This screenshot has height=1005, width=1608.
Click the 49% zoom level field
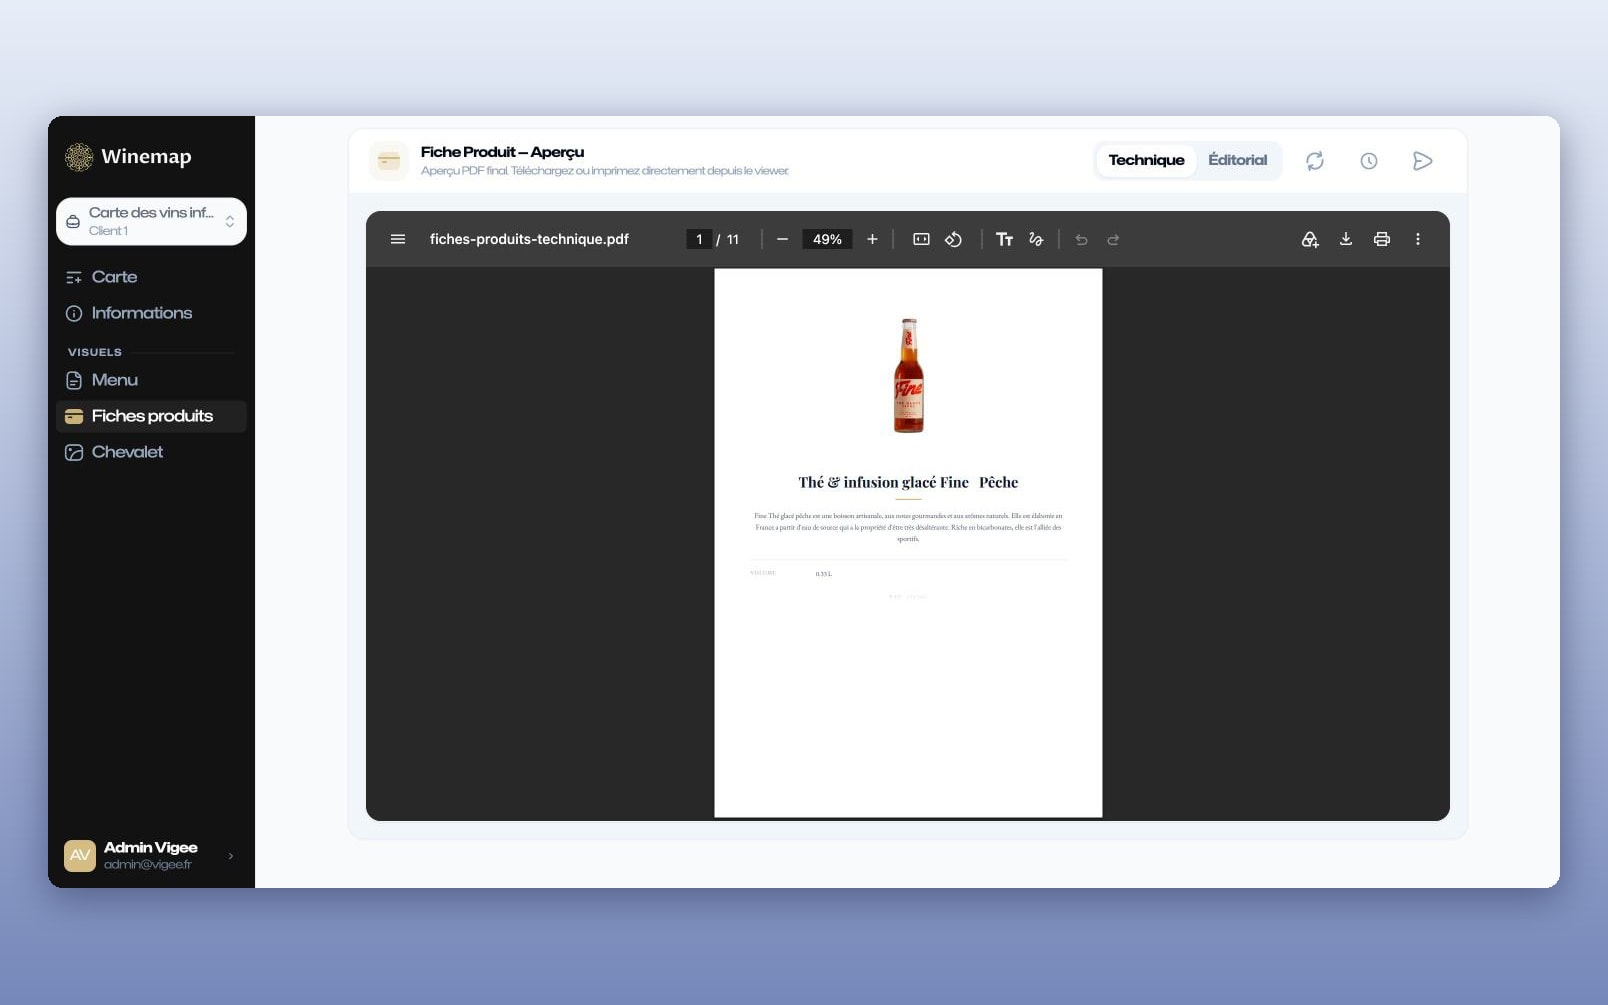(x=827, y=239)
